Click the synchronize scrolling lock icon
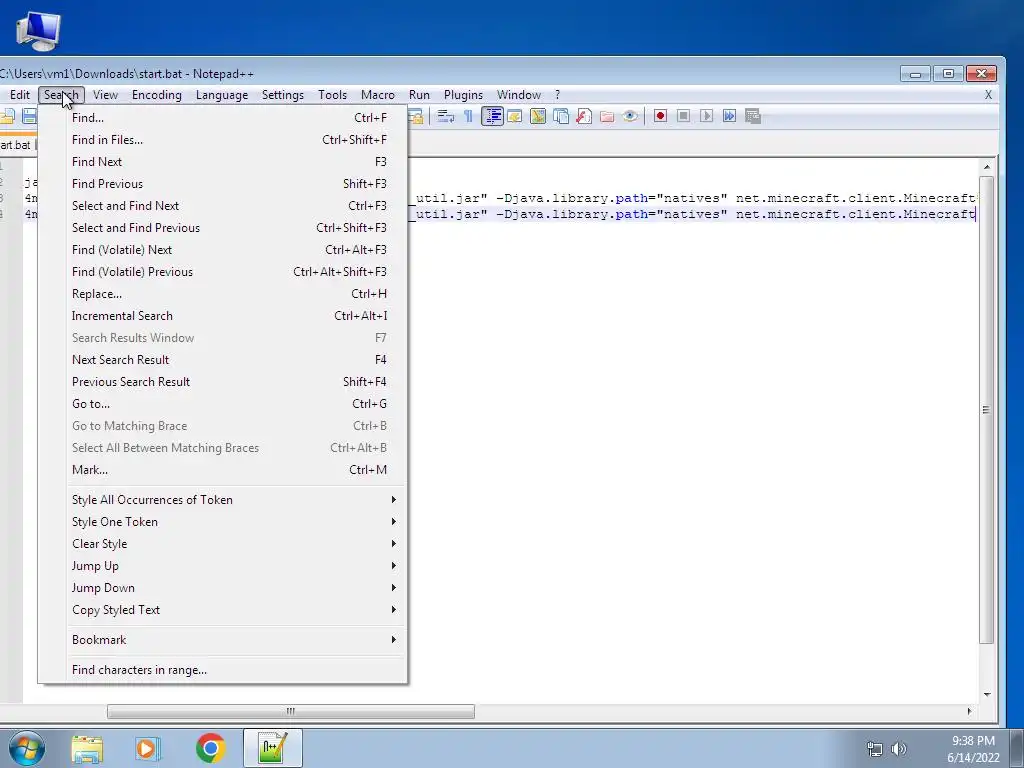Viewport: 1024px width, 768px height. [416, 116]
